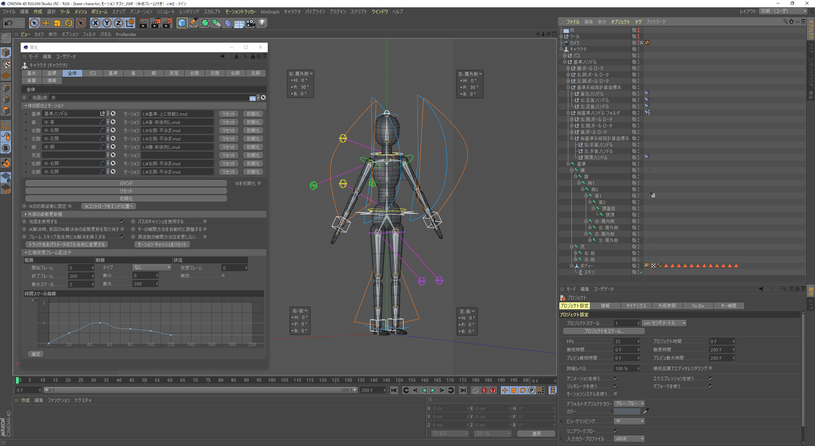Click the 開始フレーム input field

(80, 268)
